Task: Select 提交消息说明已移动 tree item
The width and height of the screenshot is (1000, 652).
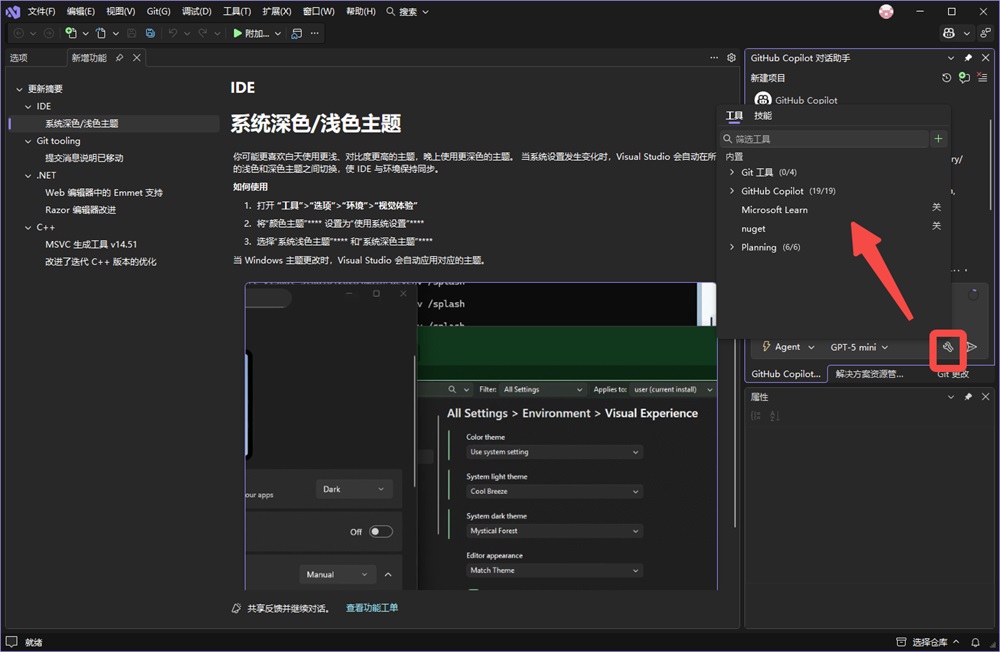Action: coord(84,158)
